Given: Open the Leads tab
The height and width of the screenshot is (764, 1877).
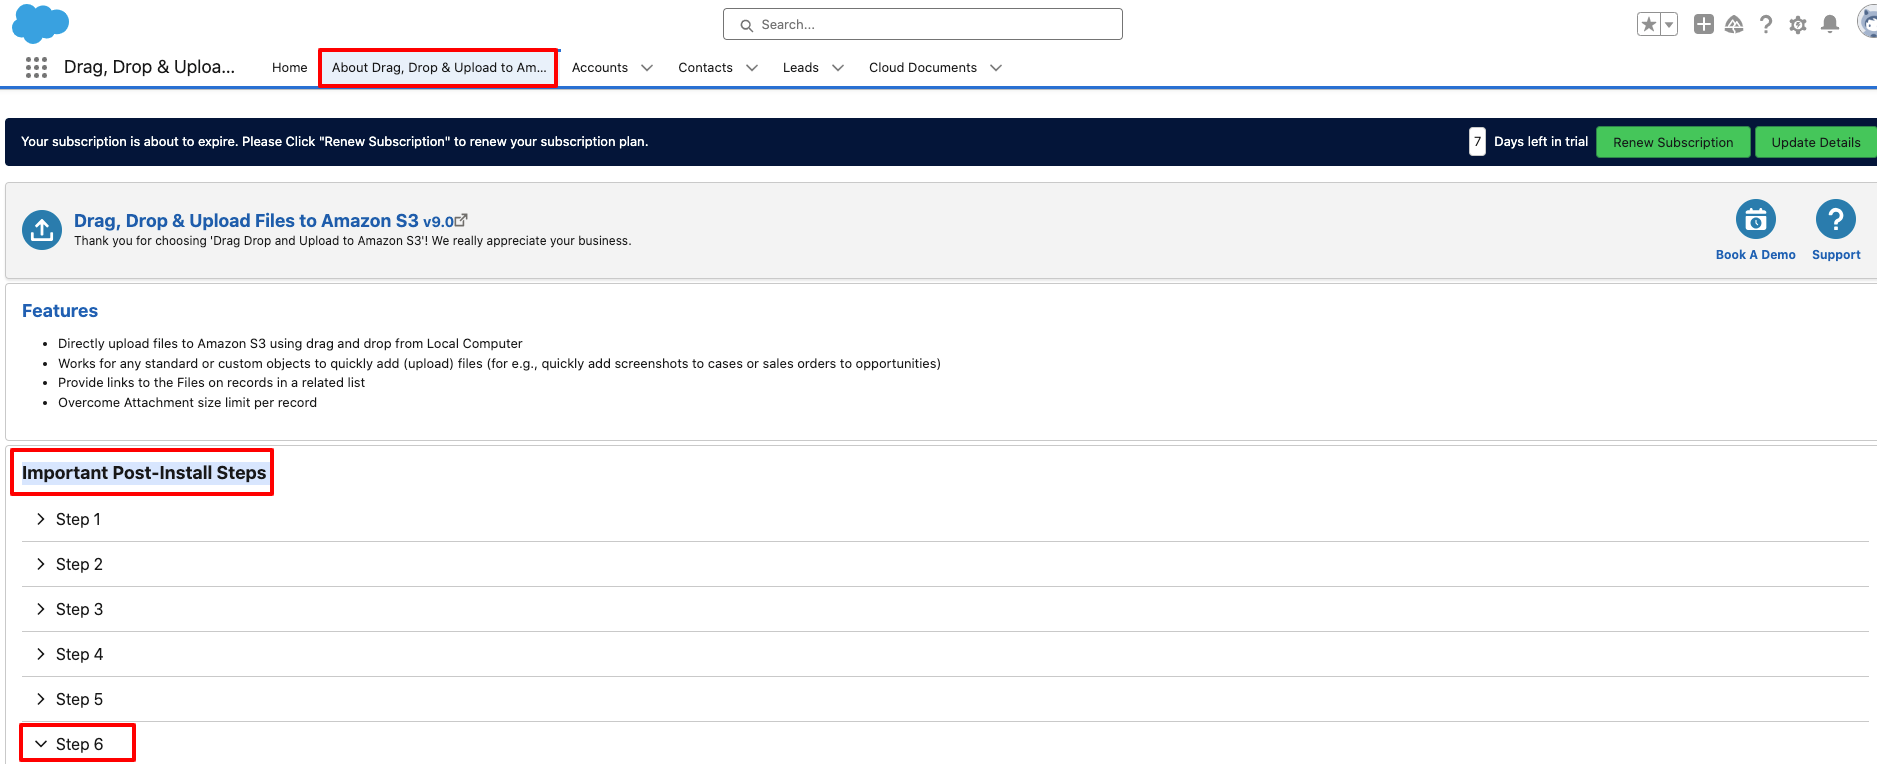Looking at the screenshot, I should 801,67.
